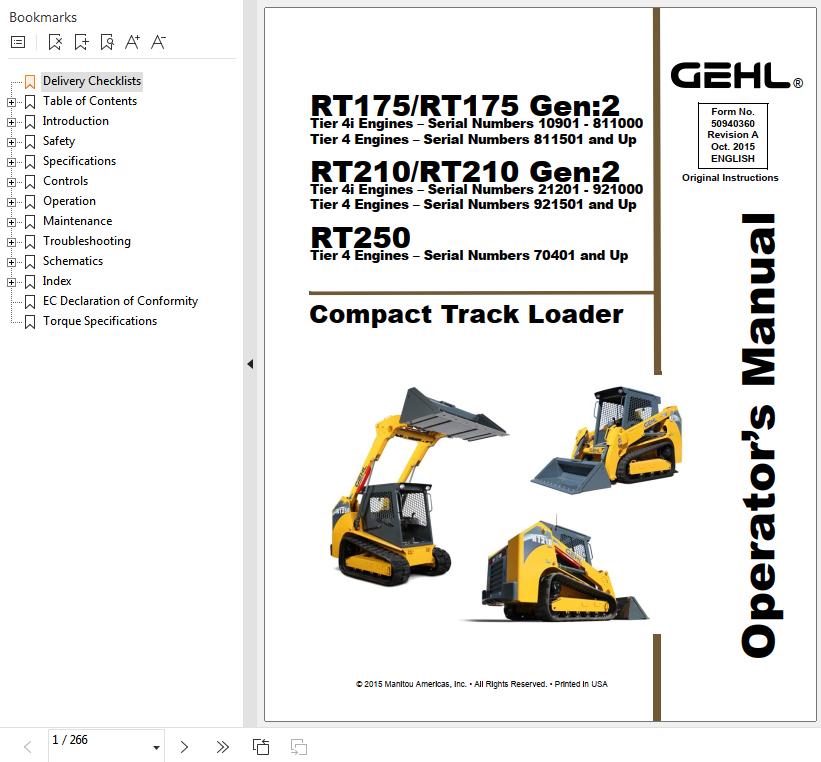This screenshot has height=762, width=821.
Task: Expand the Table of Contents bookmark
Action: (11, 102)
